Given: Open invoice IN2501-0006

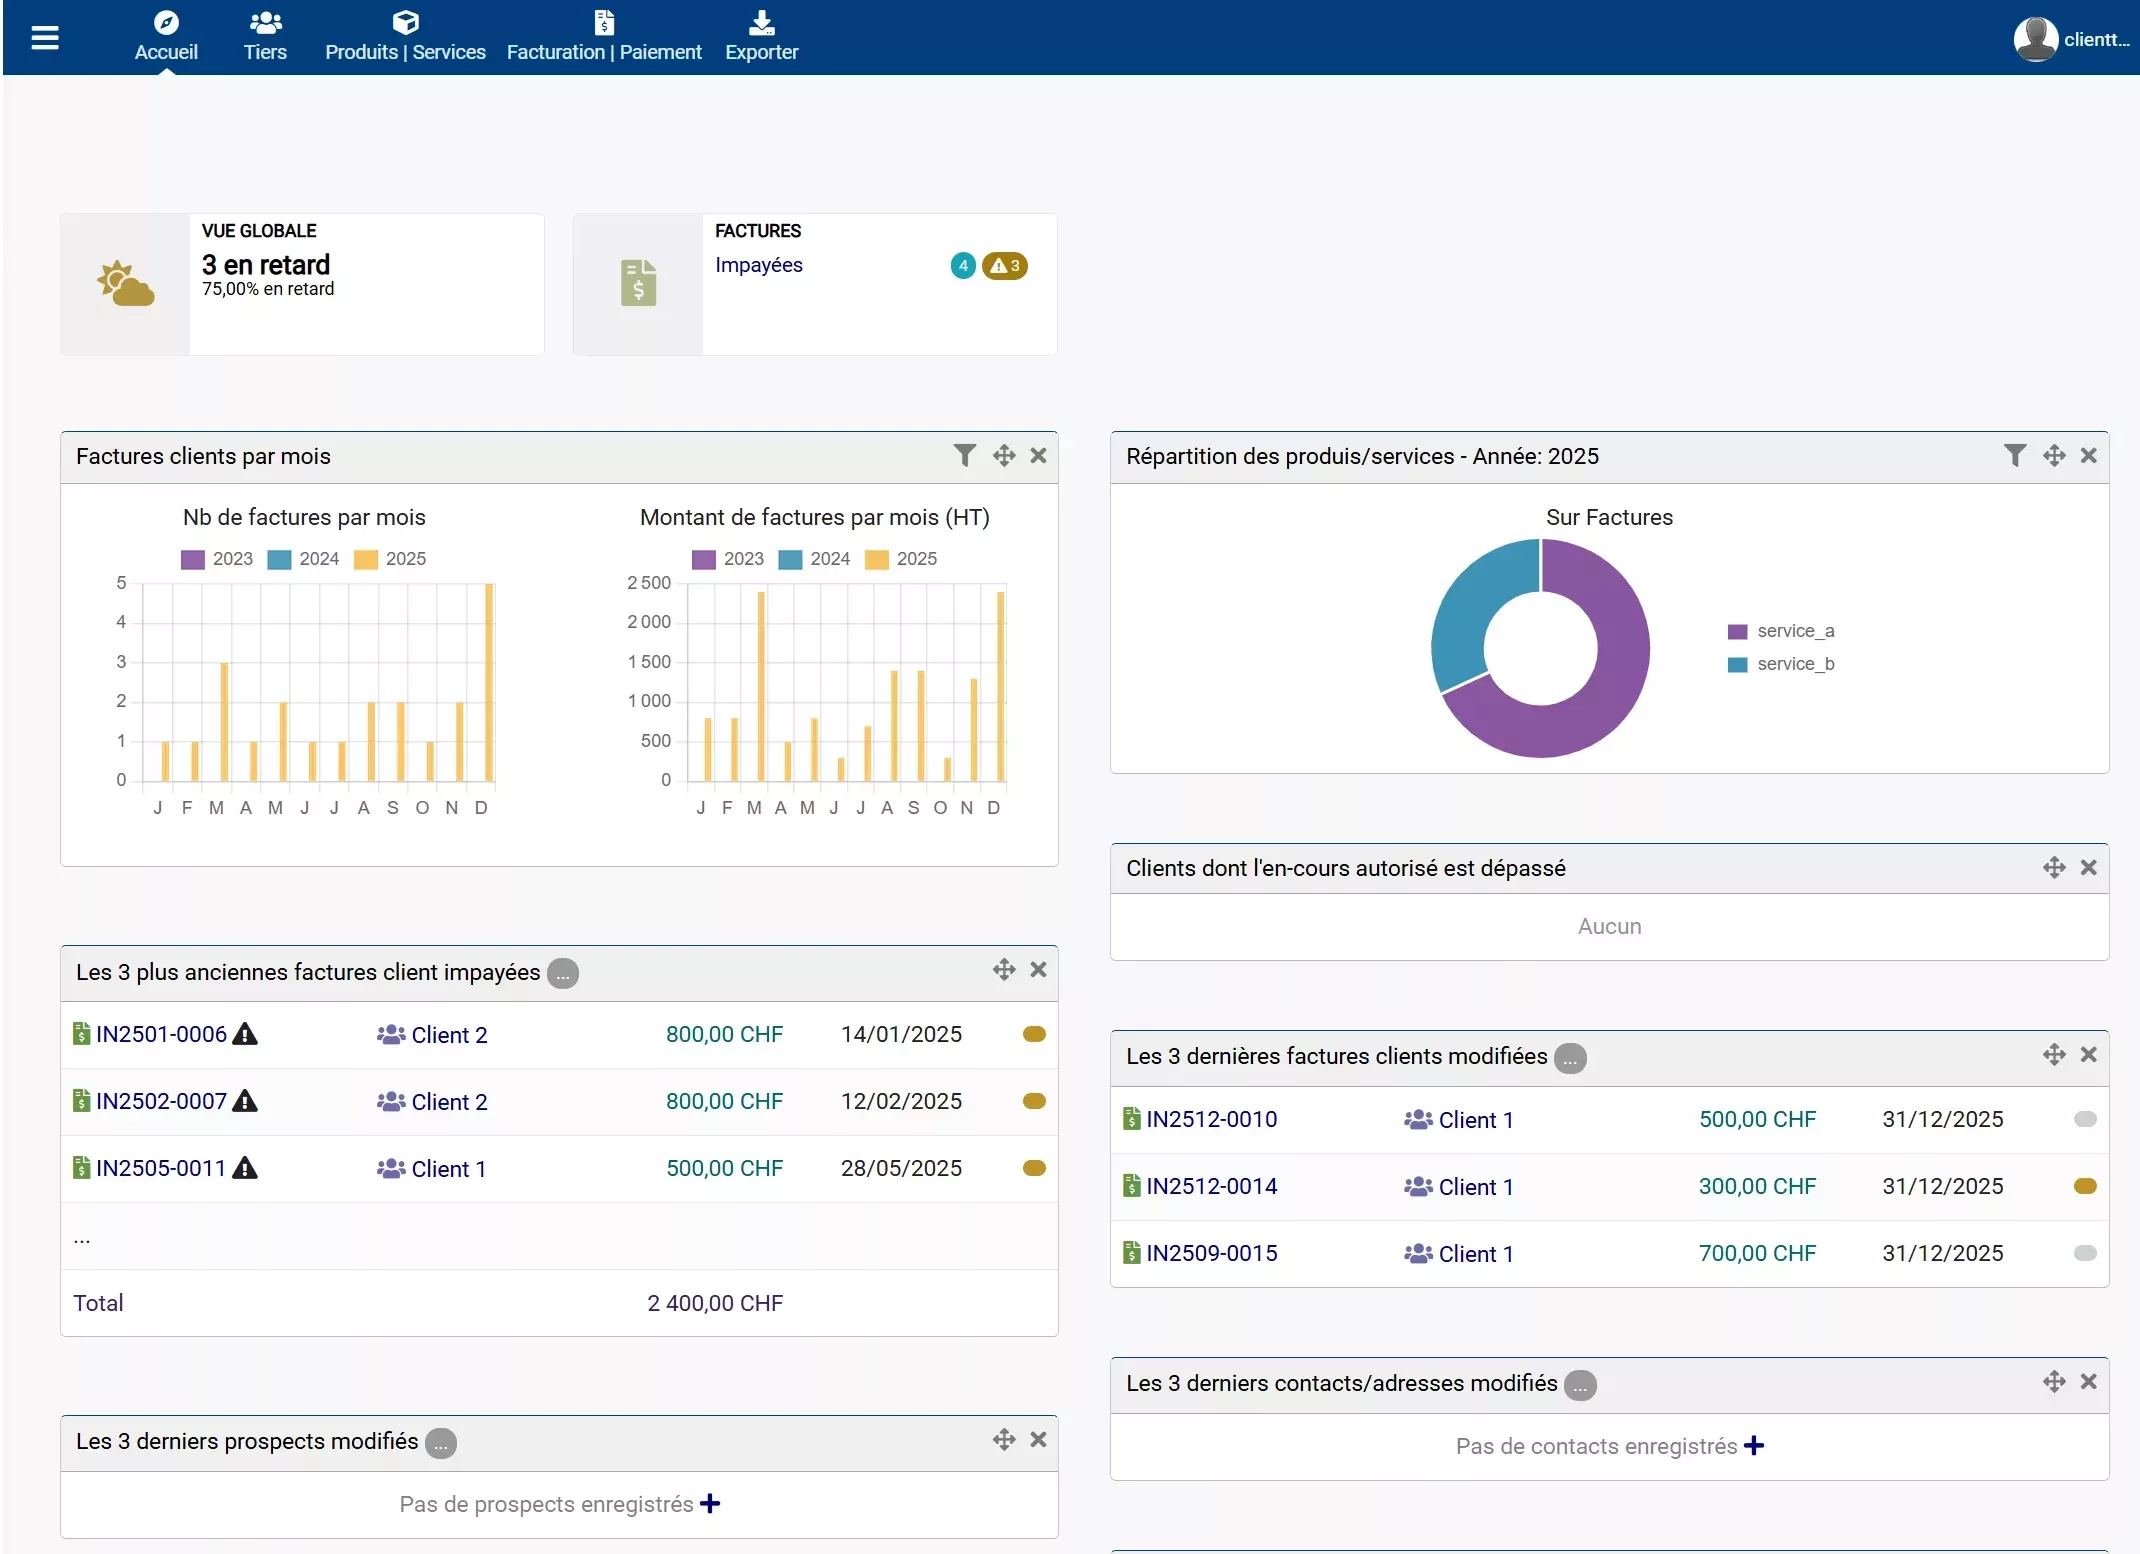Looking at the screenshot, I should point(161,1035).
